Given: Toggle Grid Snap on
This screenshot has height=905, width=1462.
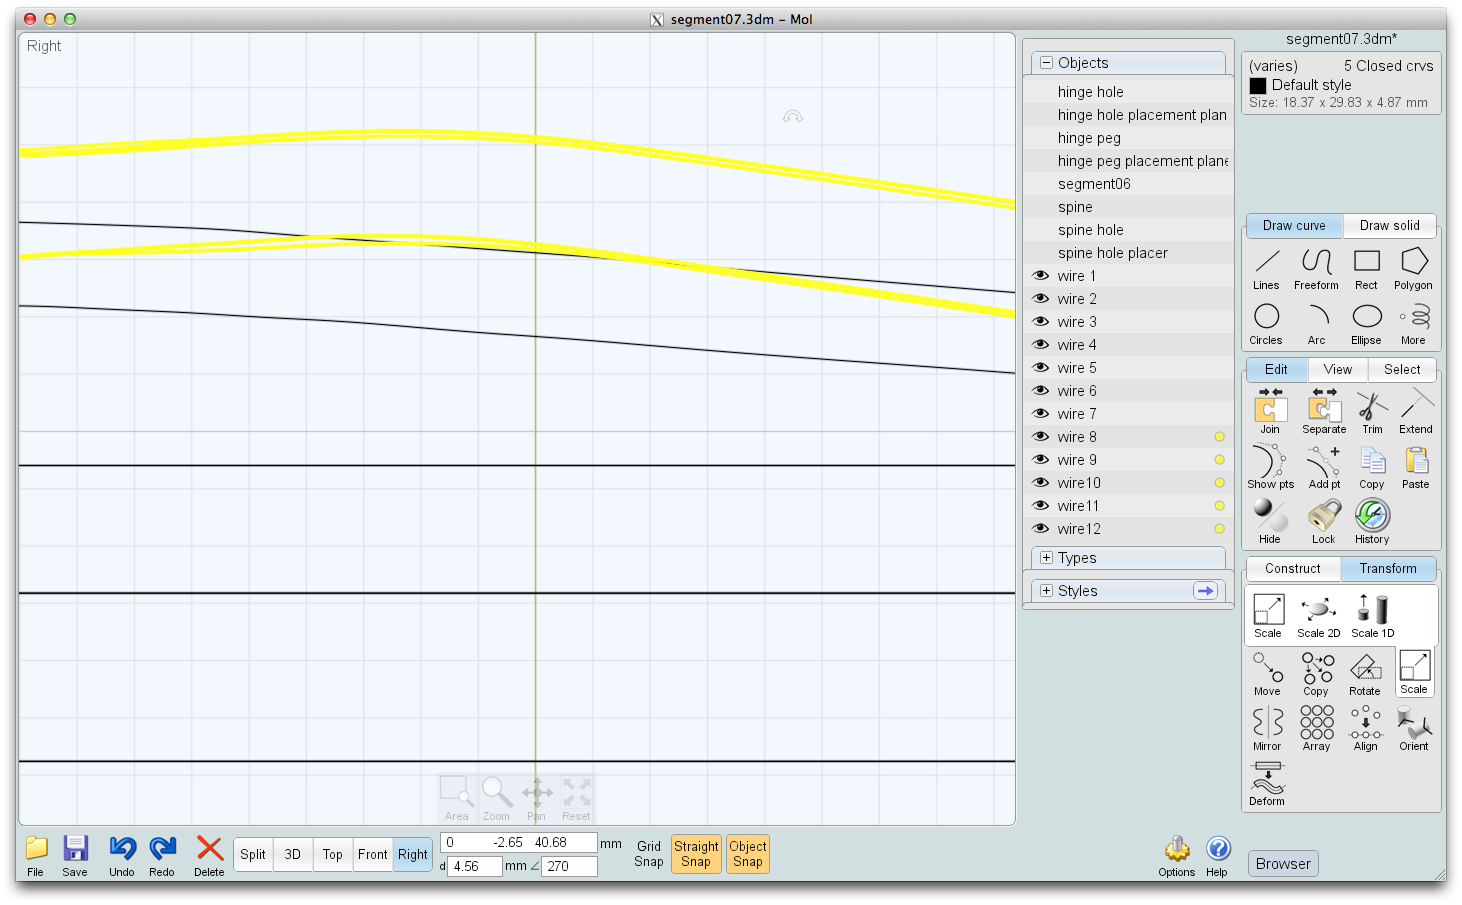Looking at the screenshot, I should coord(649,854).
